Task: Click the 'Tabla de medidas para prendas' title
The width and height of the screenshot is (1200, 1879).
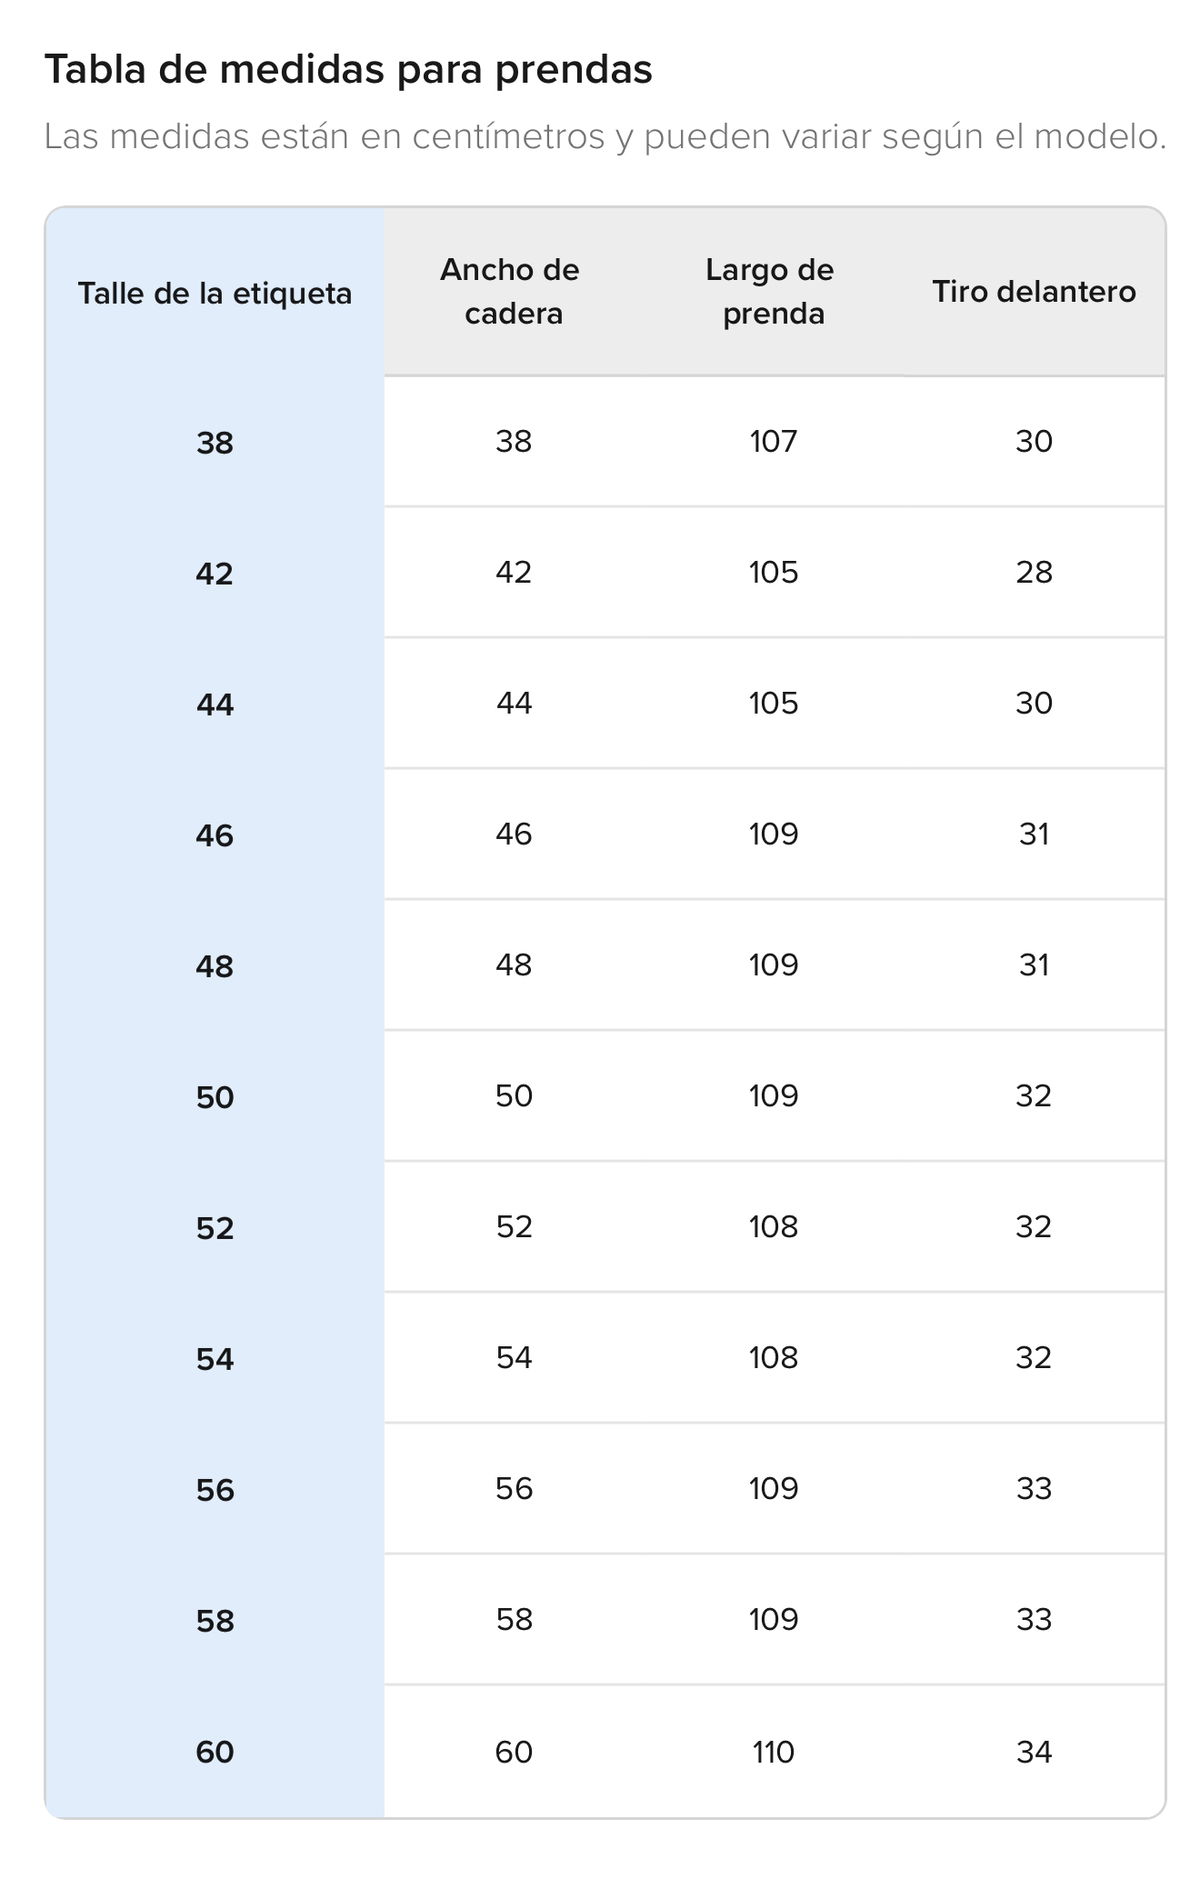Action: pos(348,70)
